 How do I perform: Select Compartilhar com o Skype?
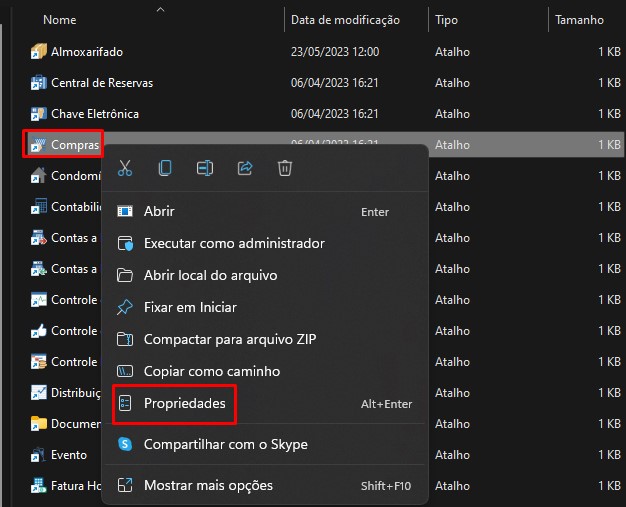tap(265, 444)
